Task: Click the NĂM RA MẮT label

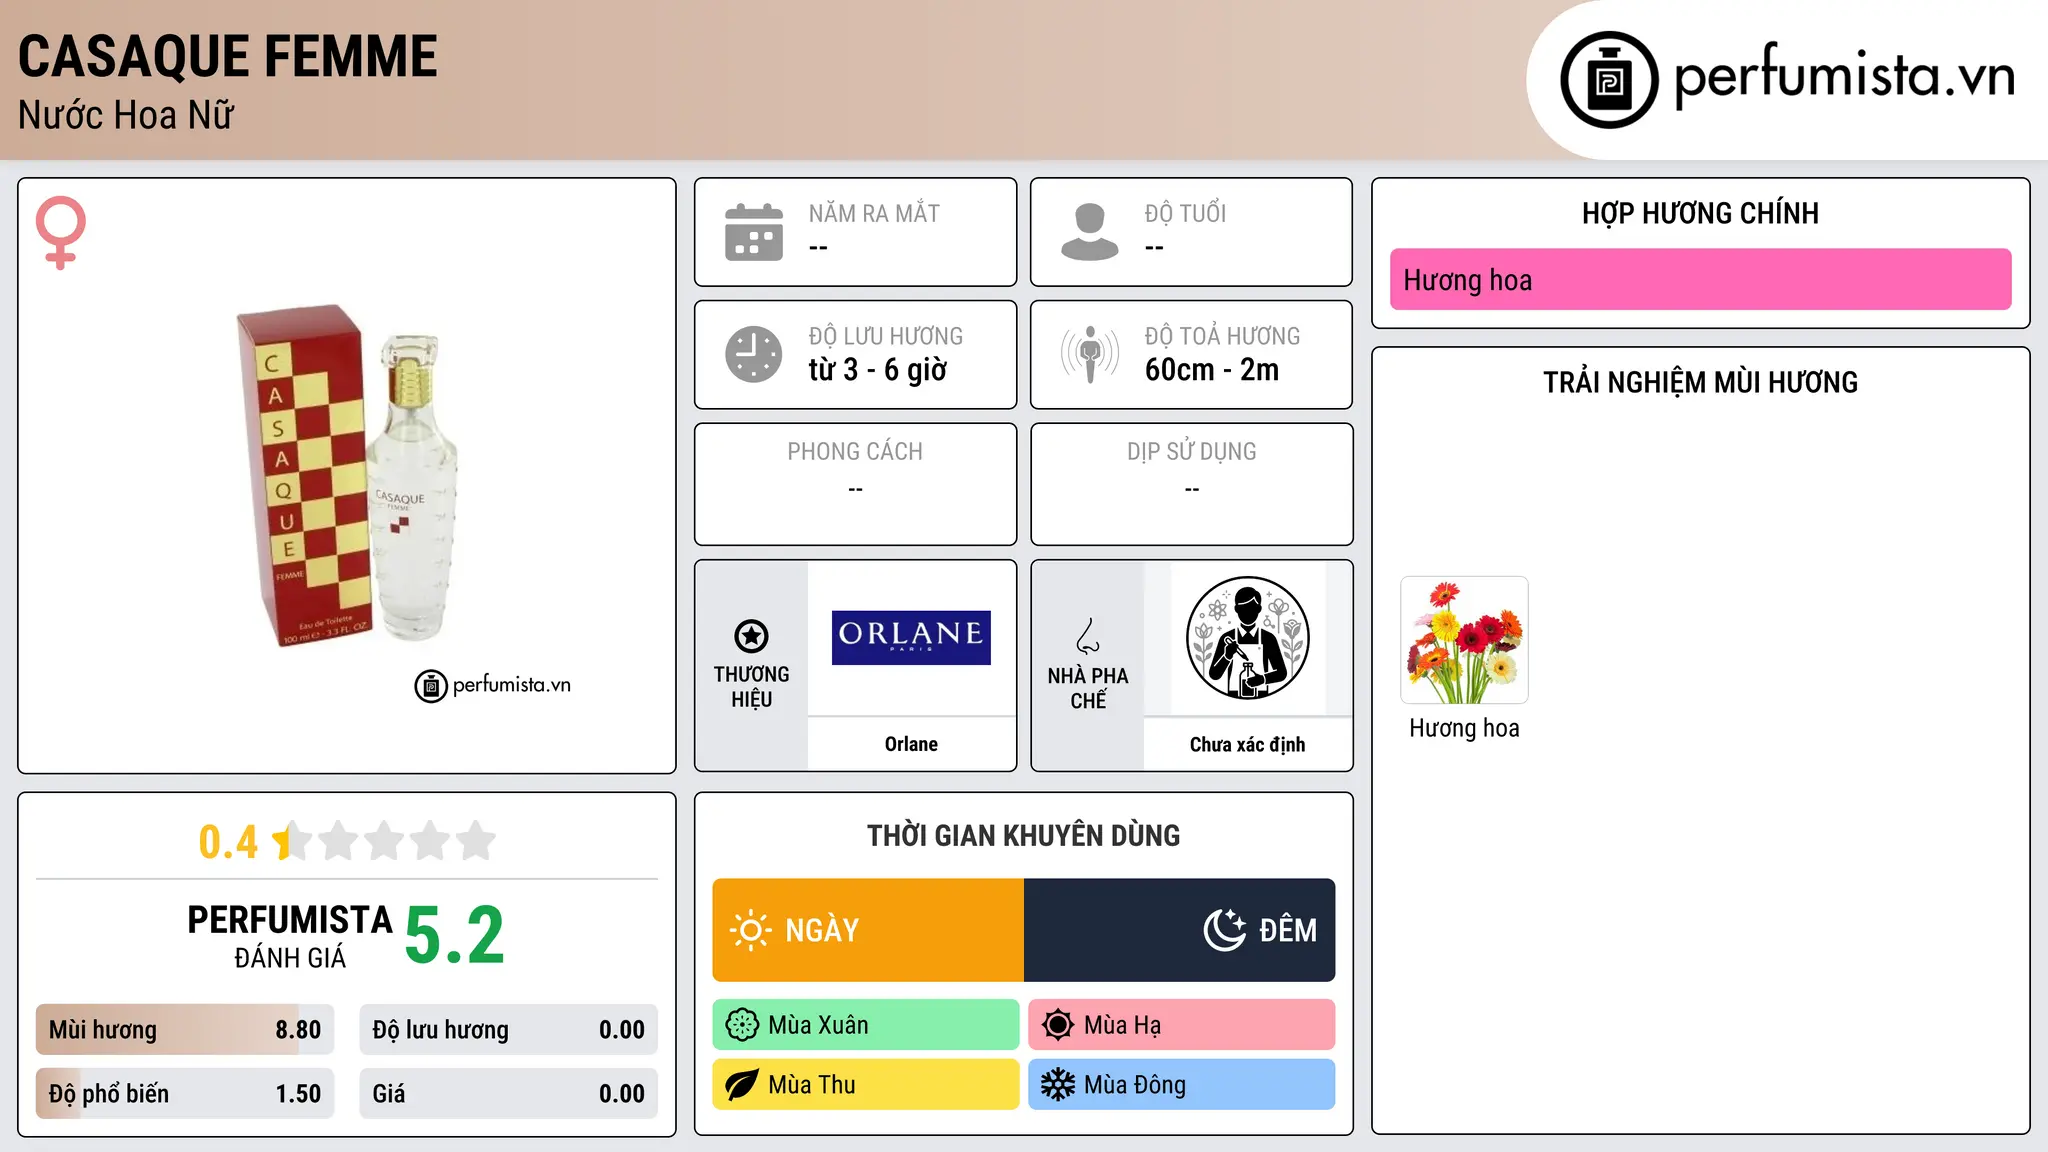Action: (x=874, y=213)
